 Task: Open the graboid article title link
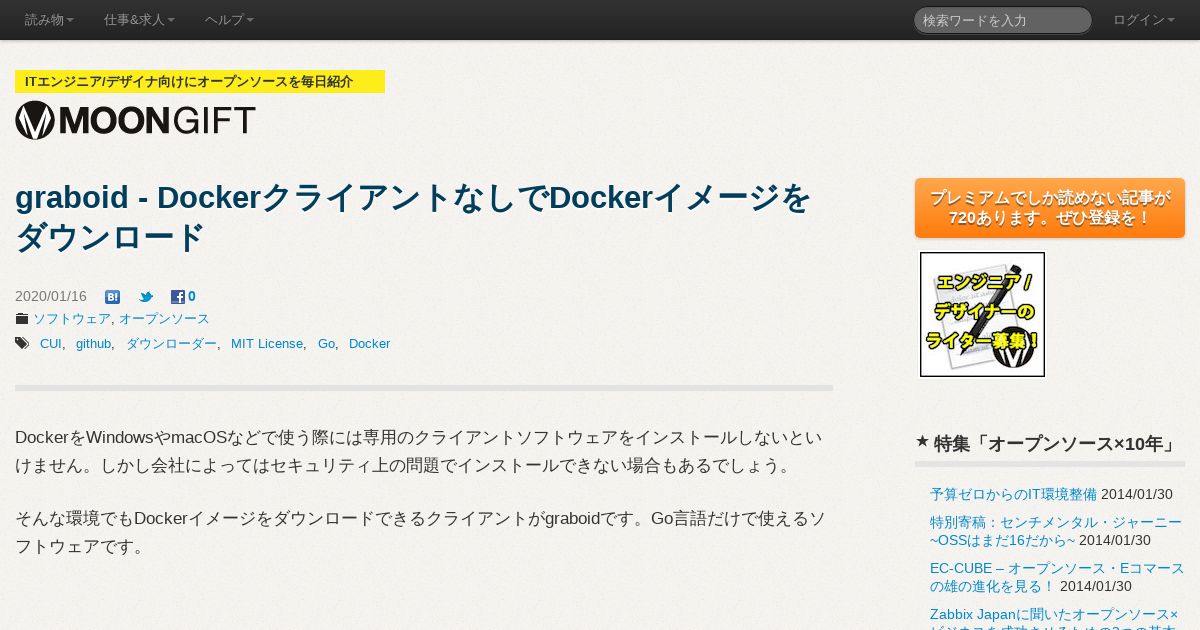[413, 217]
